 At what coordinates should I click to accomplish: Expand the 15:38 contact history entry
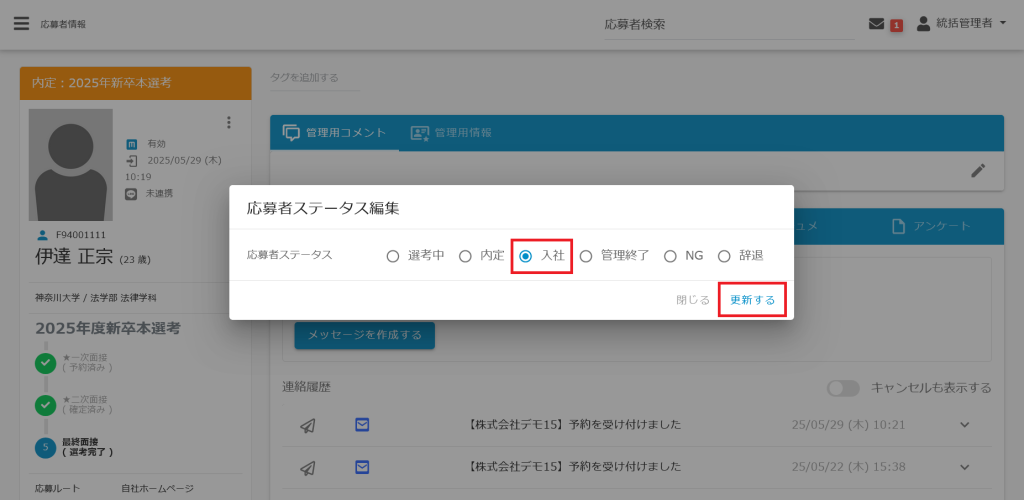pos(964,466)
